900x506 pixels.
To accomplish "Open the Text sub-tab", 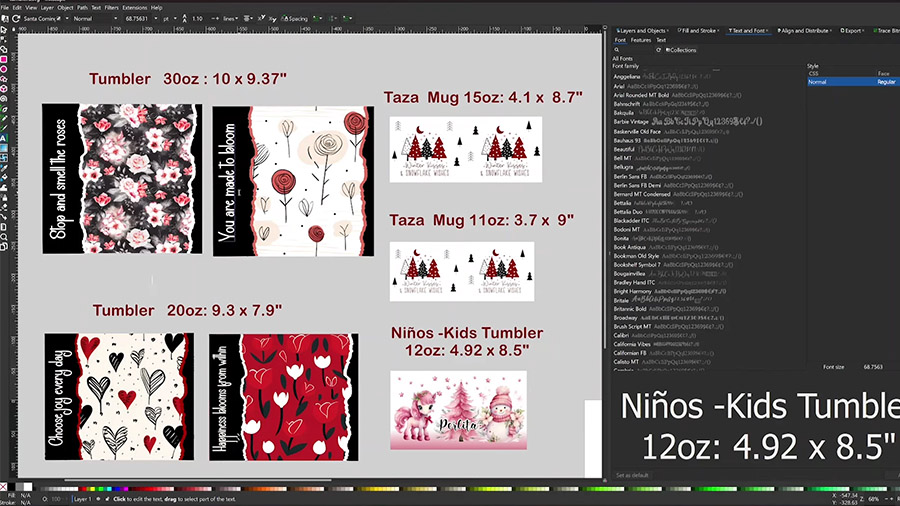I will (x=661, y=40).
